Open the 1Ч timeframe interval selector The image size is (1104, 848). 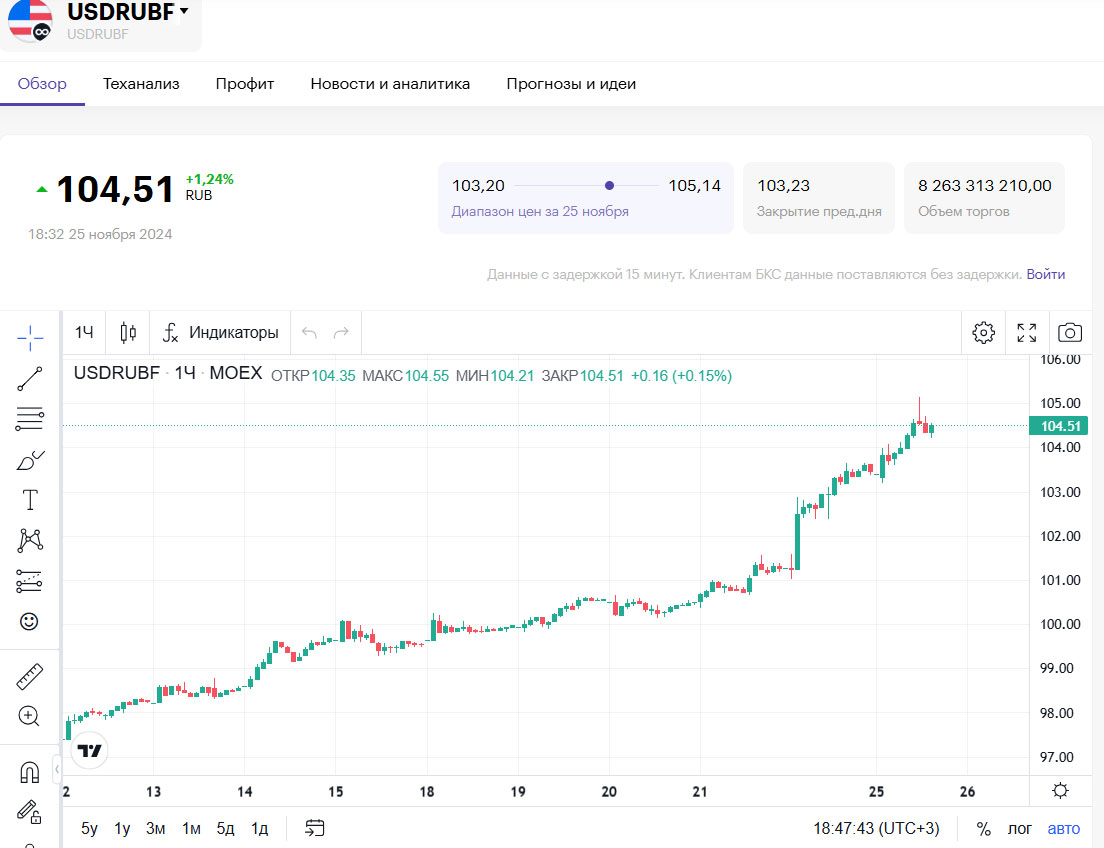pyautogui.click(x=85, y=333)
